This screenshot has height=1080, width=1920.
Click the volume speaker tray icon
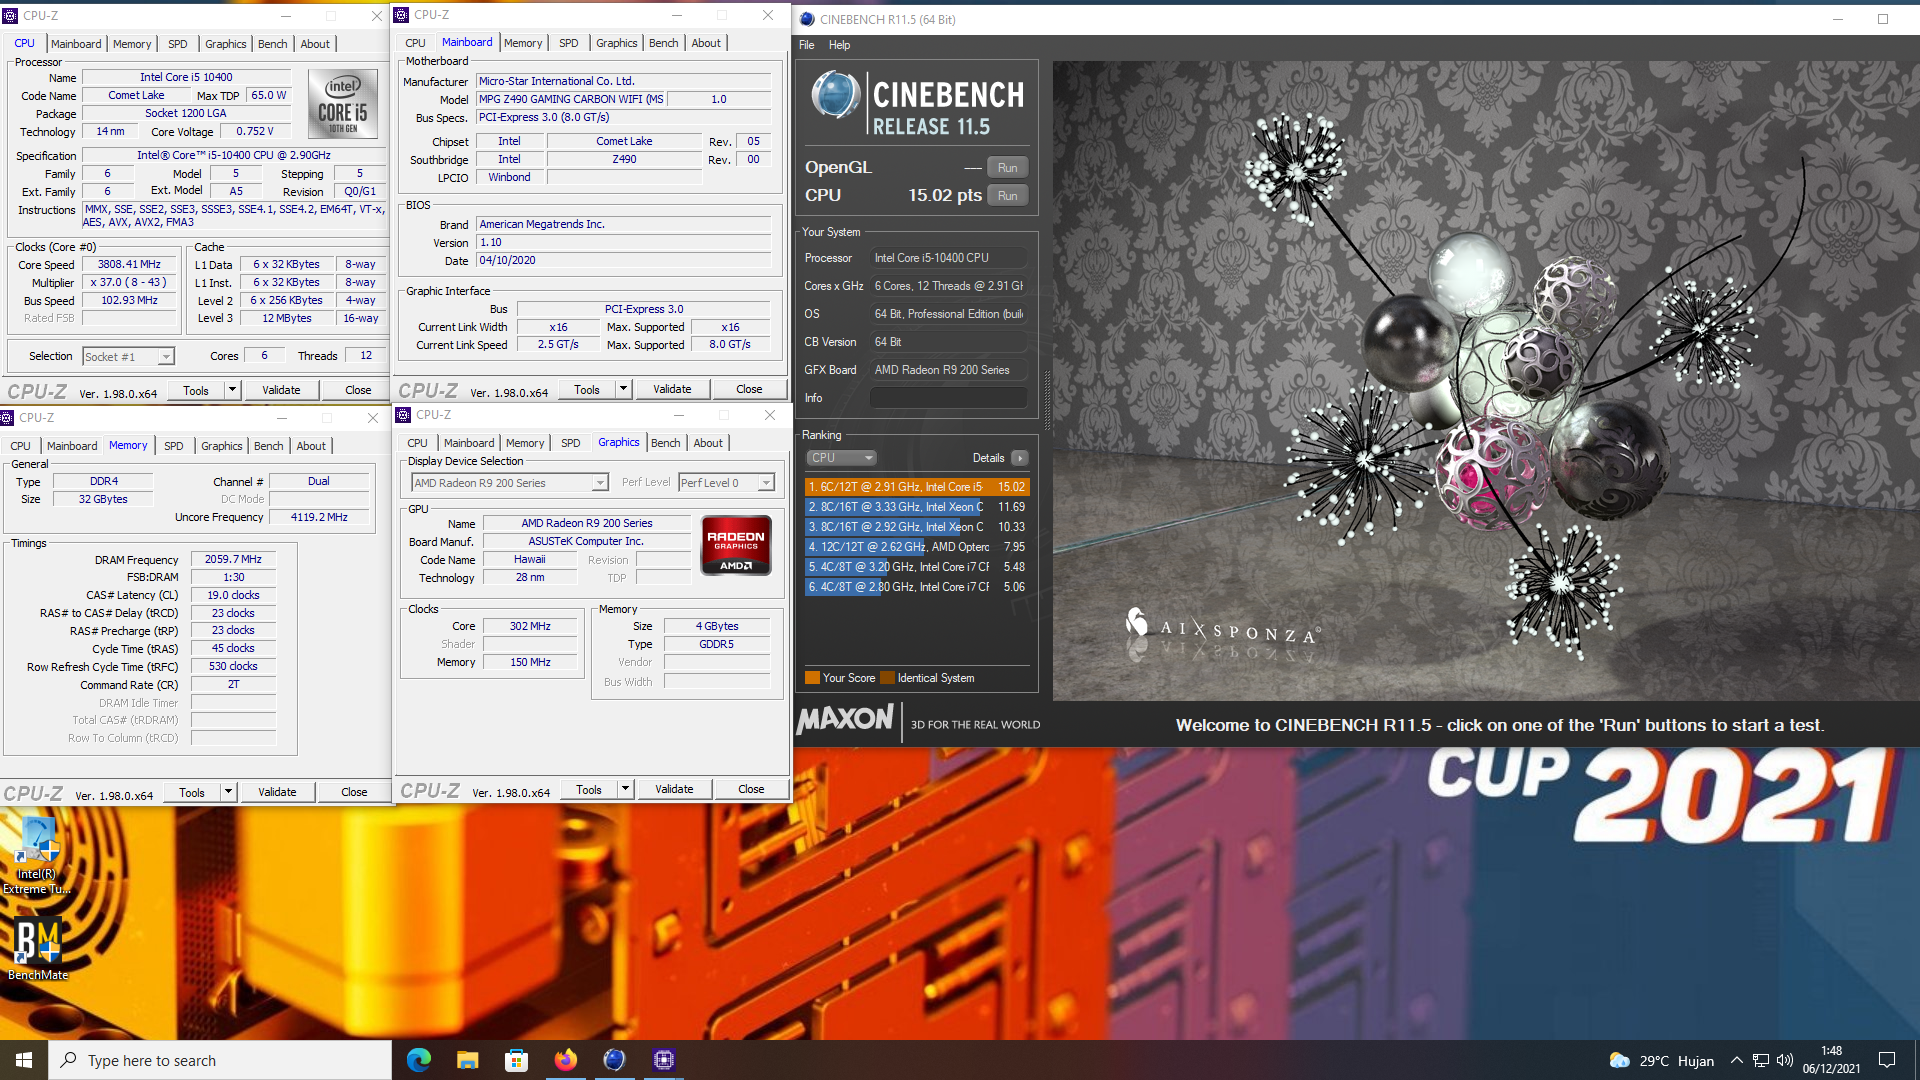1785,1060
